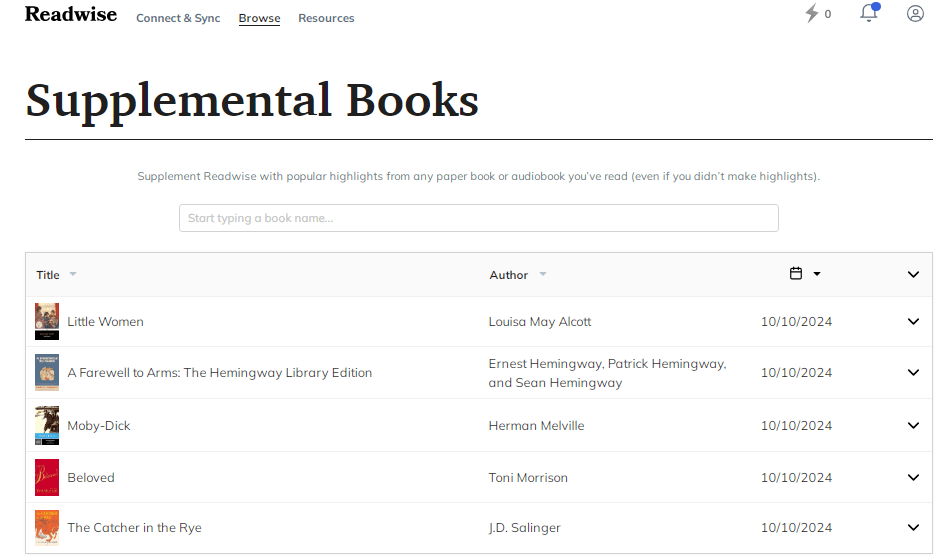Select The Catcher in the Rye title
Viewport: 952px width, 560px height.
click(134, 527)
